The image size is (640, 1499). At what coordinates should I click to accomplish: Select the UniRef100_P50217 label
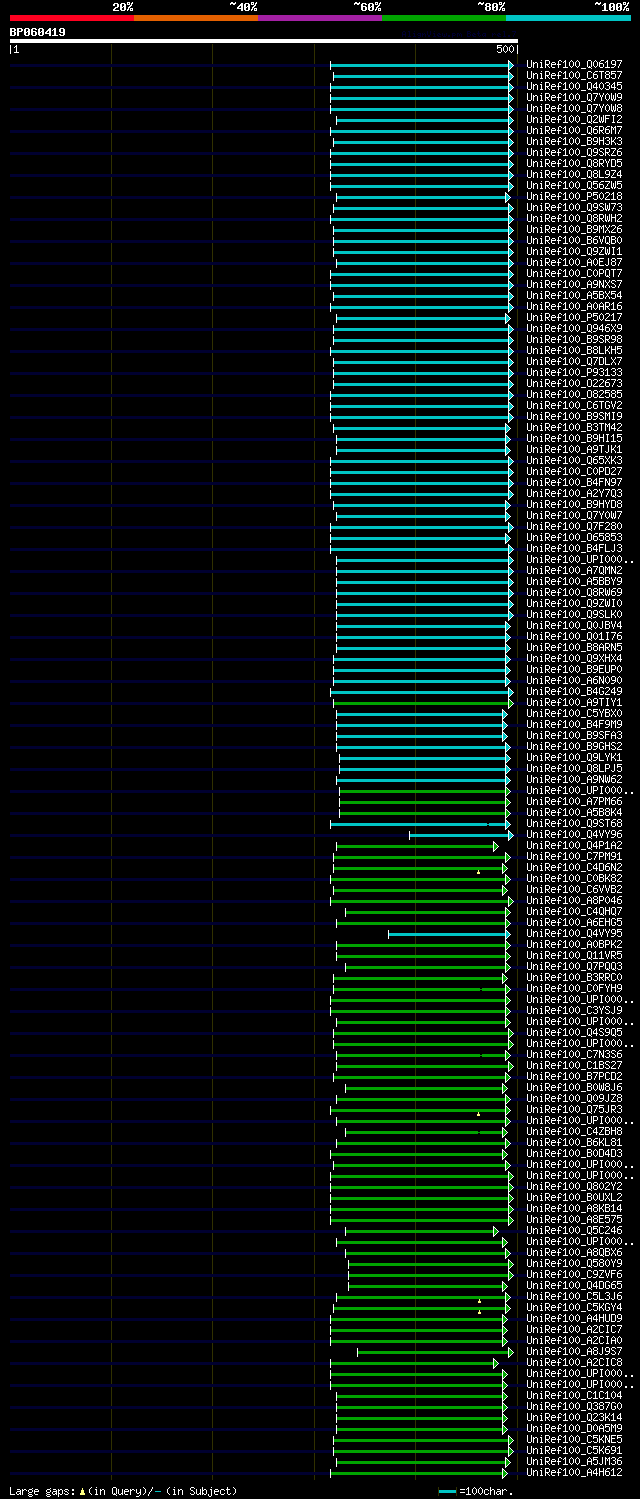pyautogui.click(x=574, y=317)
